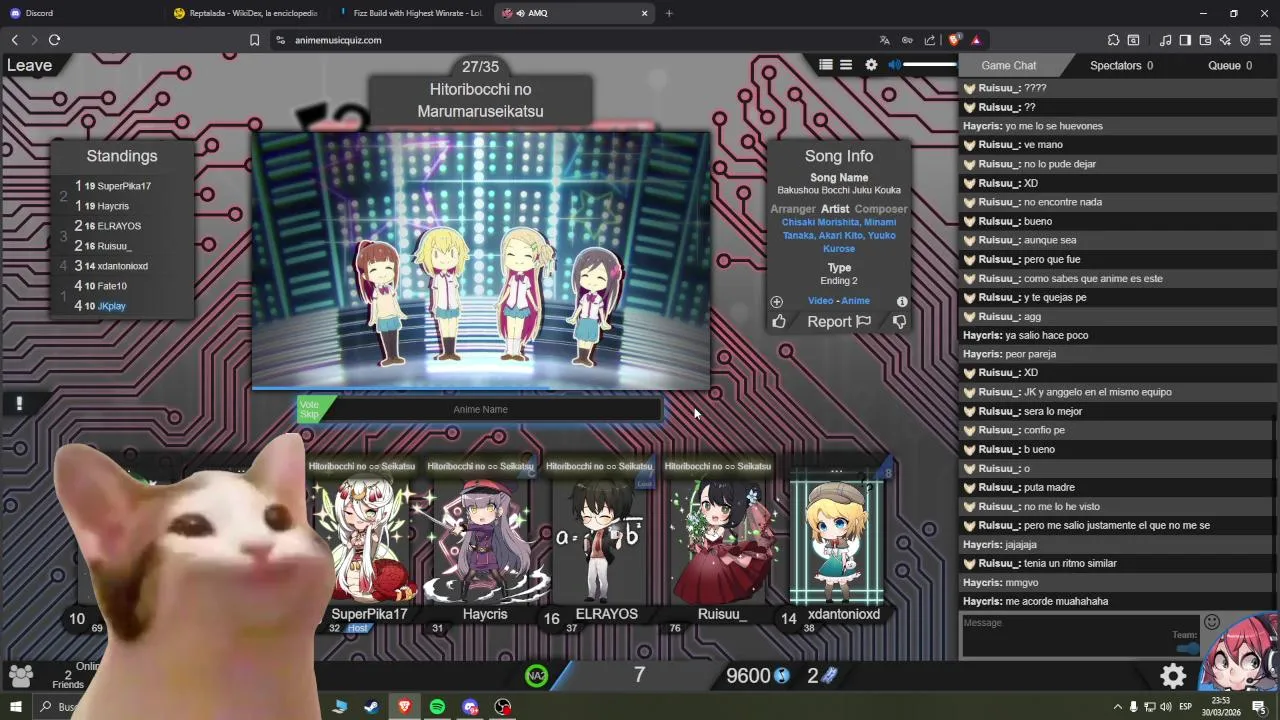Share this page icon
Screen dimensions: 1280x720
click(x=930, y=40)
